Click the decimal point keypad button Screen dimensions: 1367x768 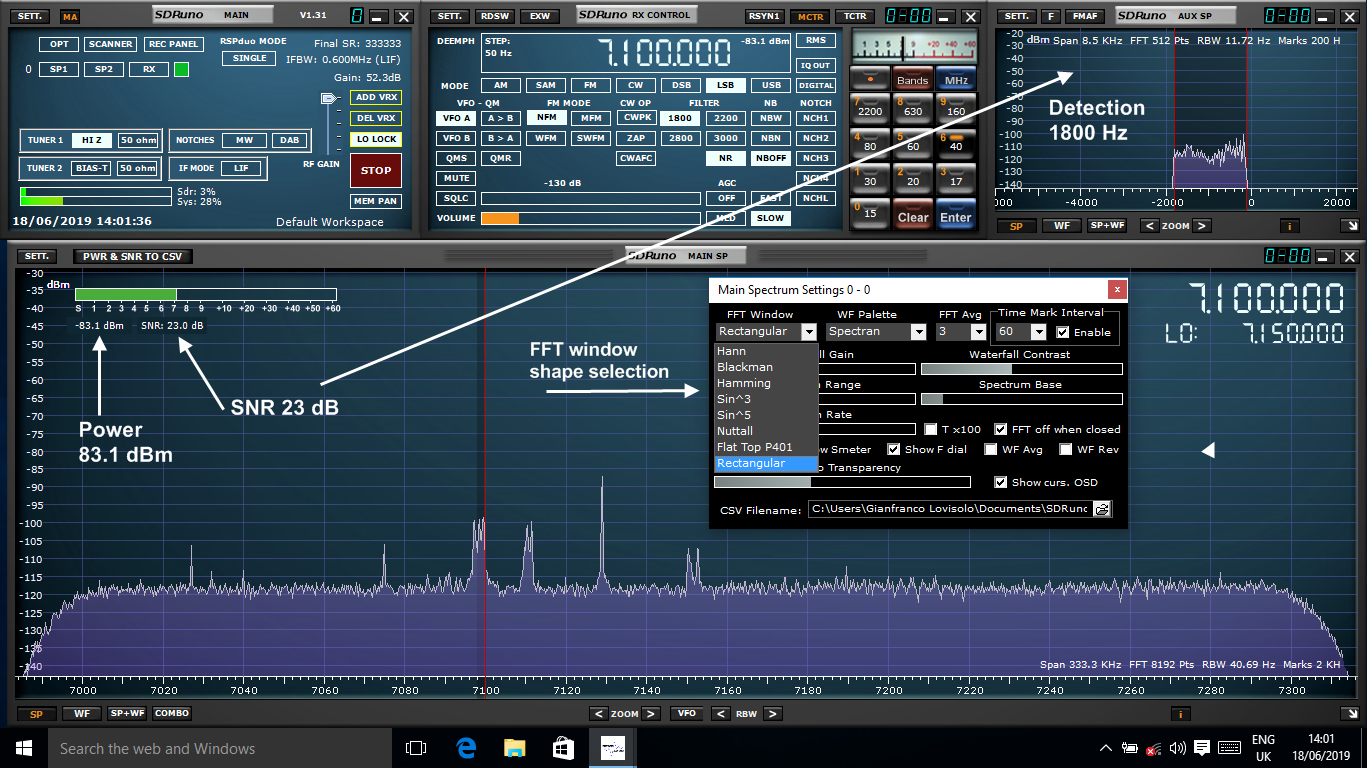(x=870, y=79)
